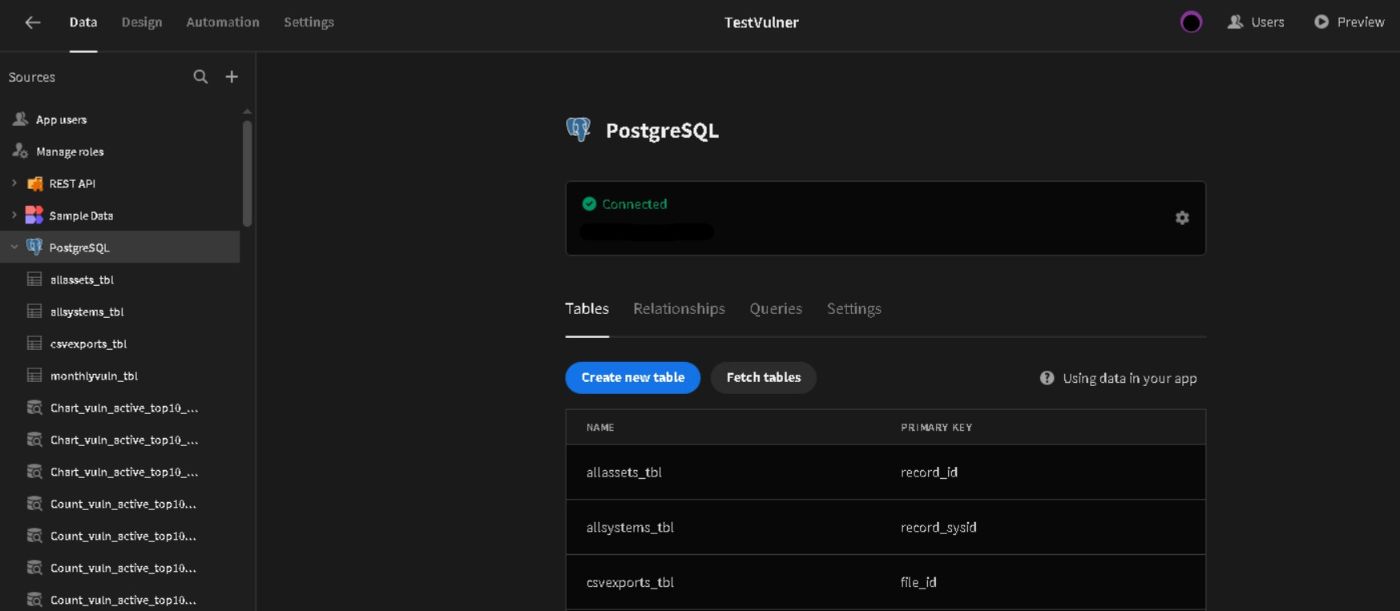Click the PostgreSQL page heading
Screen dimensions: 1400x611
[x=662, y=130]
